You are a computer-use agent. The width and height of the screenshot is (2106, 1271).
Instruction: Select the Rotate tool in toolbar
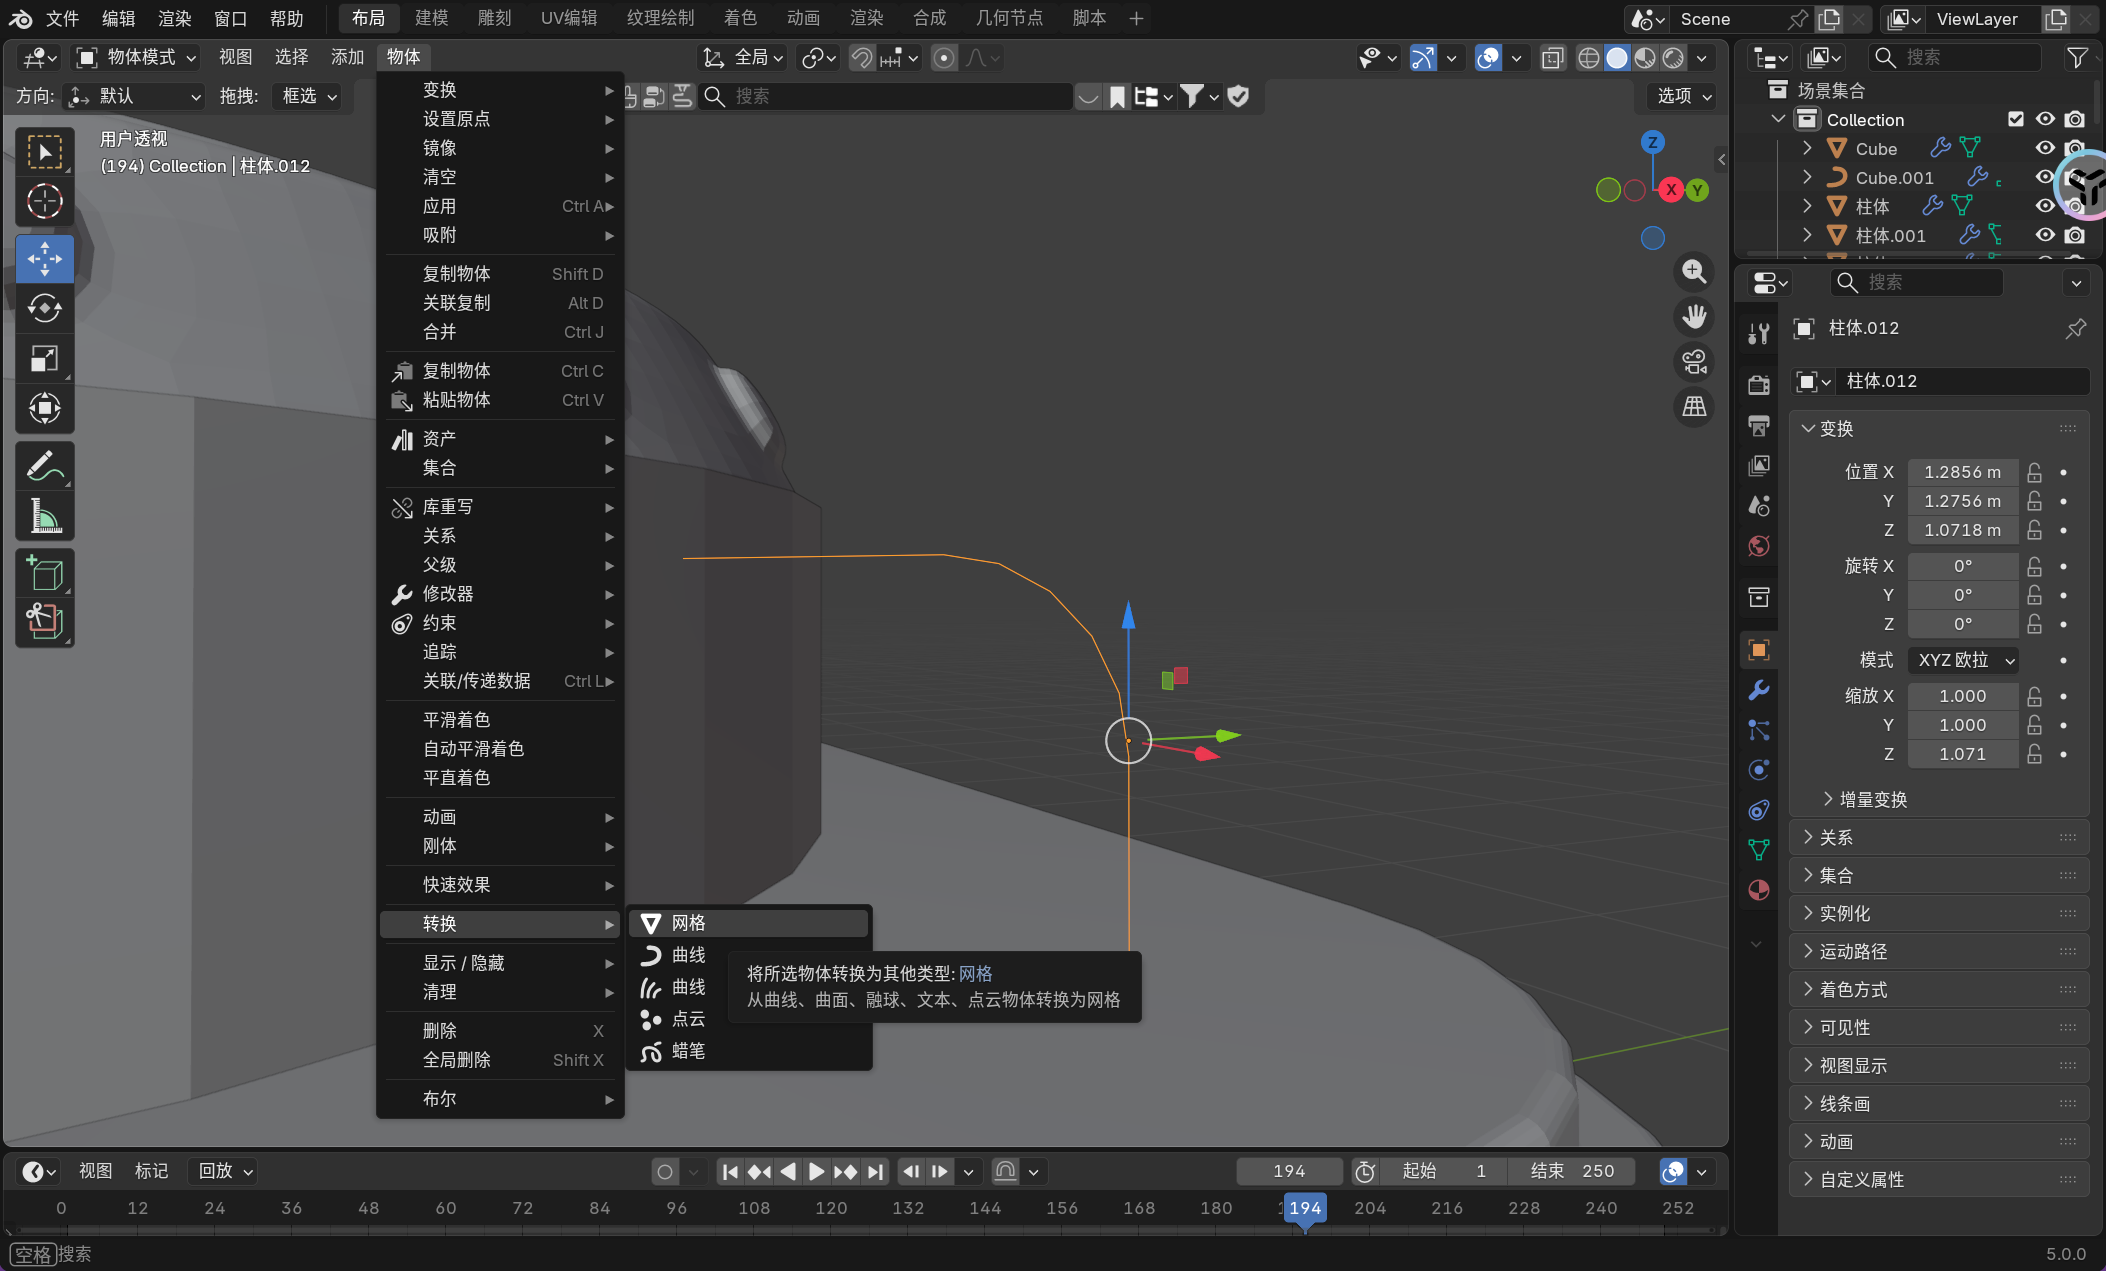point(44,308)
